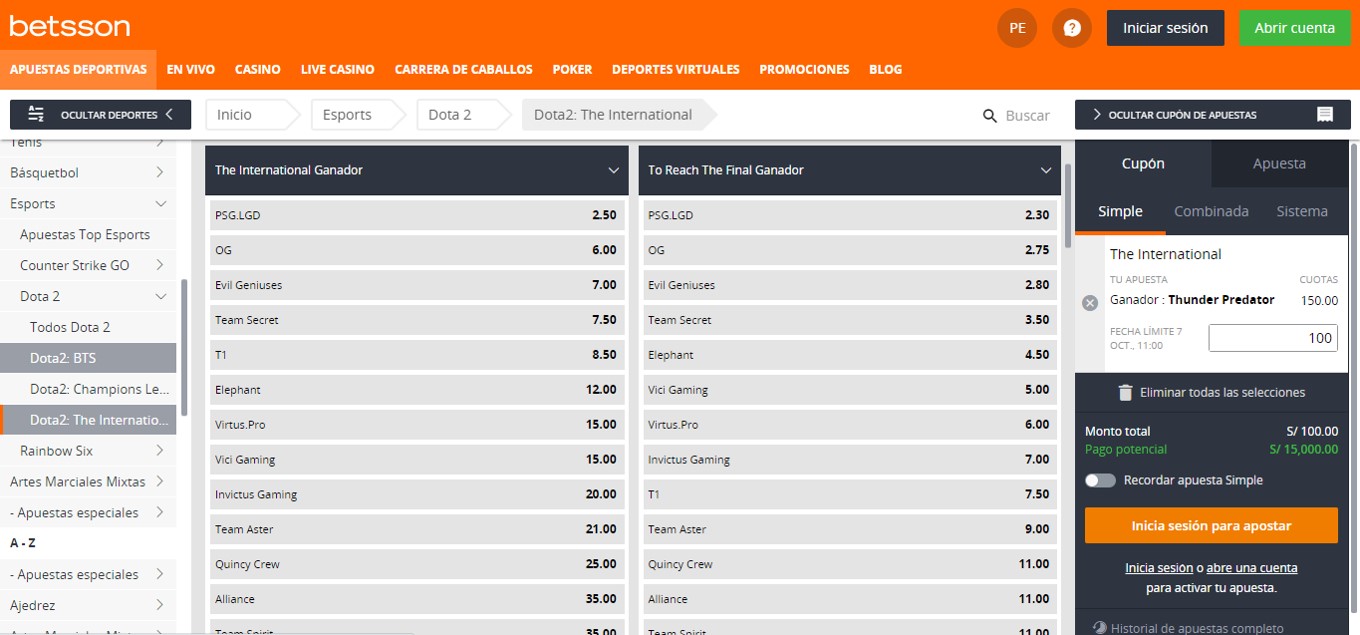Select Simple bet type tab
Viewport: 1360px width, 635px height.
tap(1120, 212)
